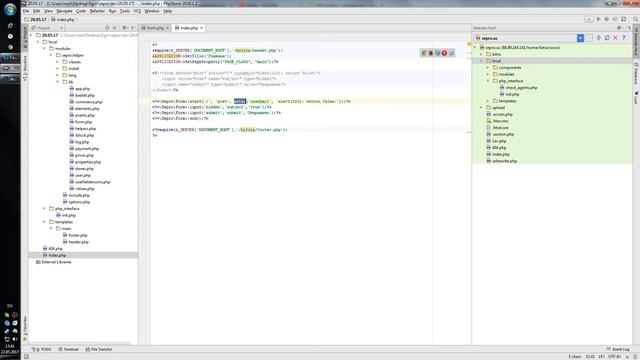Collapse the lib folder
640x360 pixels.
pyautogui.click(x=58, y=82)
